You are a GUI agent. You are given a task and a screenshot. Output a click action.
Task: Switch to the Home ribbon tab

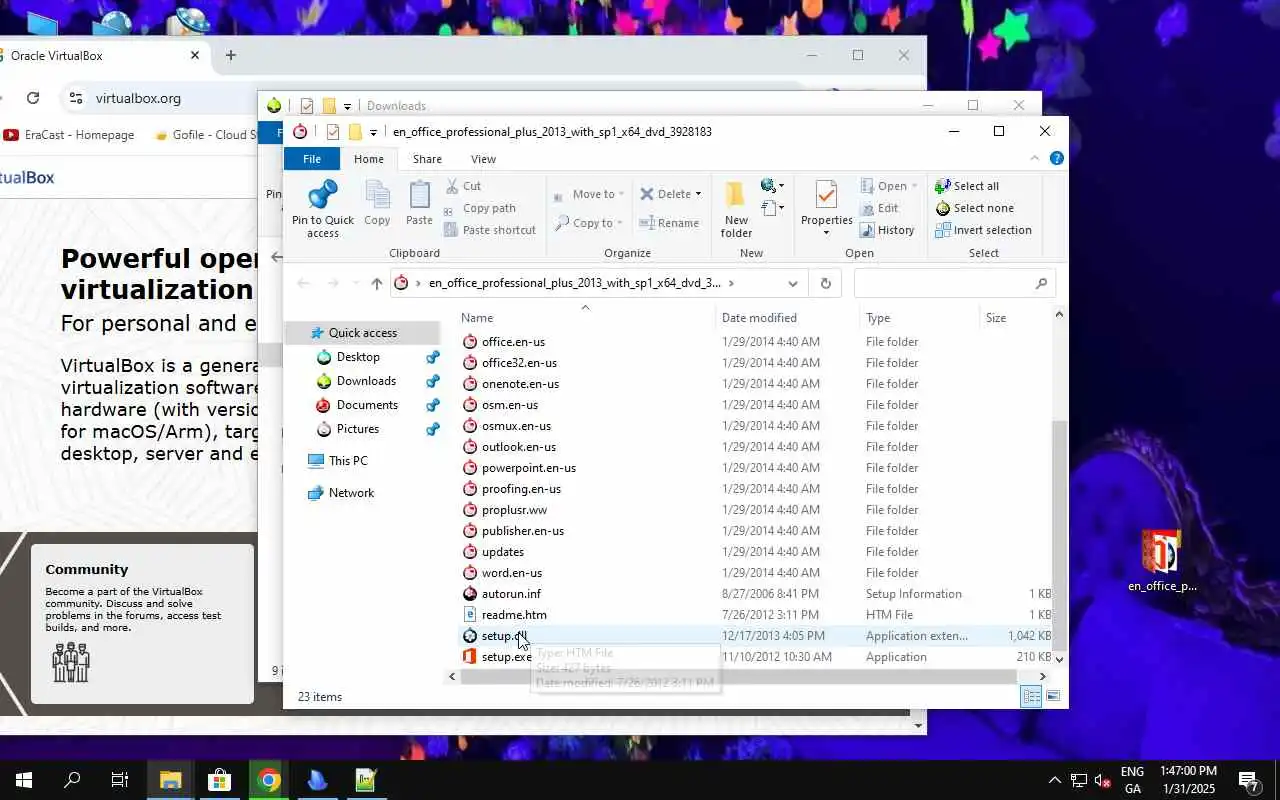tap(368, 159)
